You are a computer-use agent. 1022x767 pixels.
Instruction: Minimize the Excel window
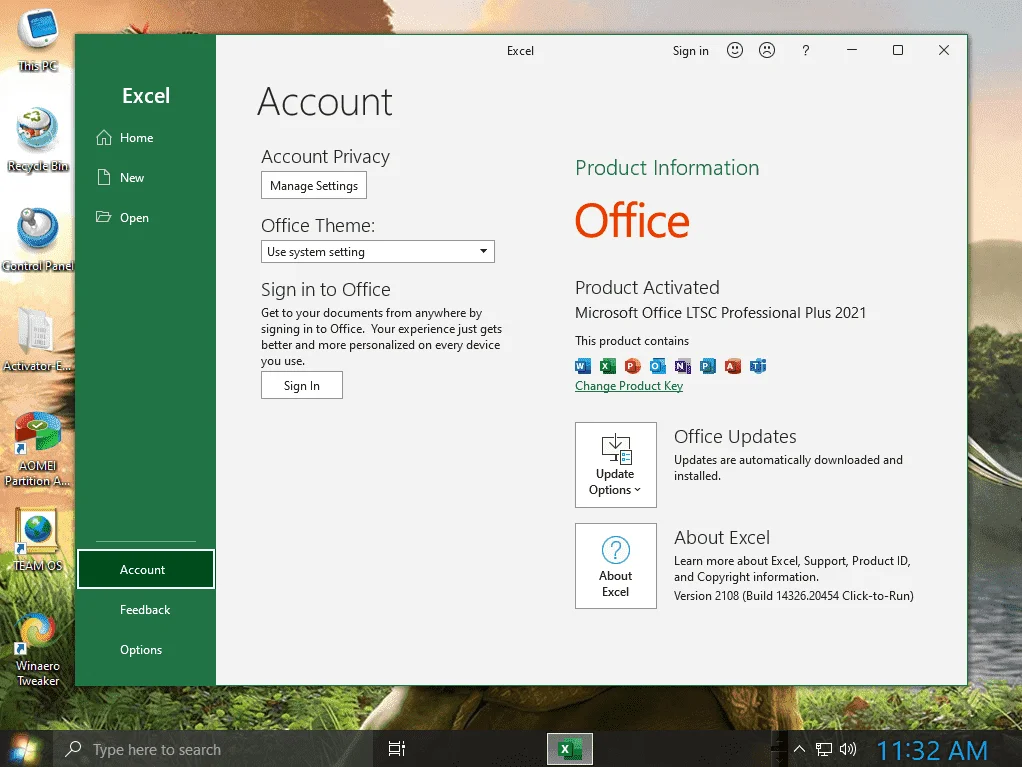tap(852, 50)
